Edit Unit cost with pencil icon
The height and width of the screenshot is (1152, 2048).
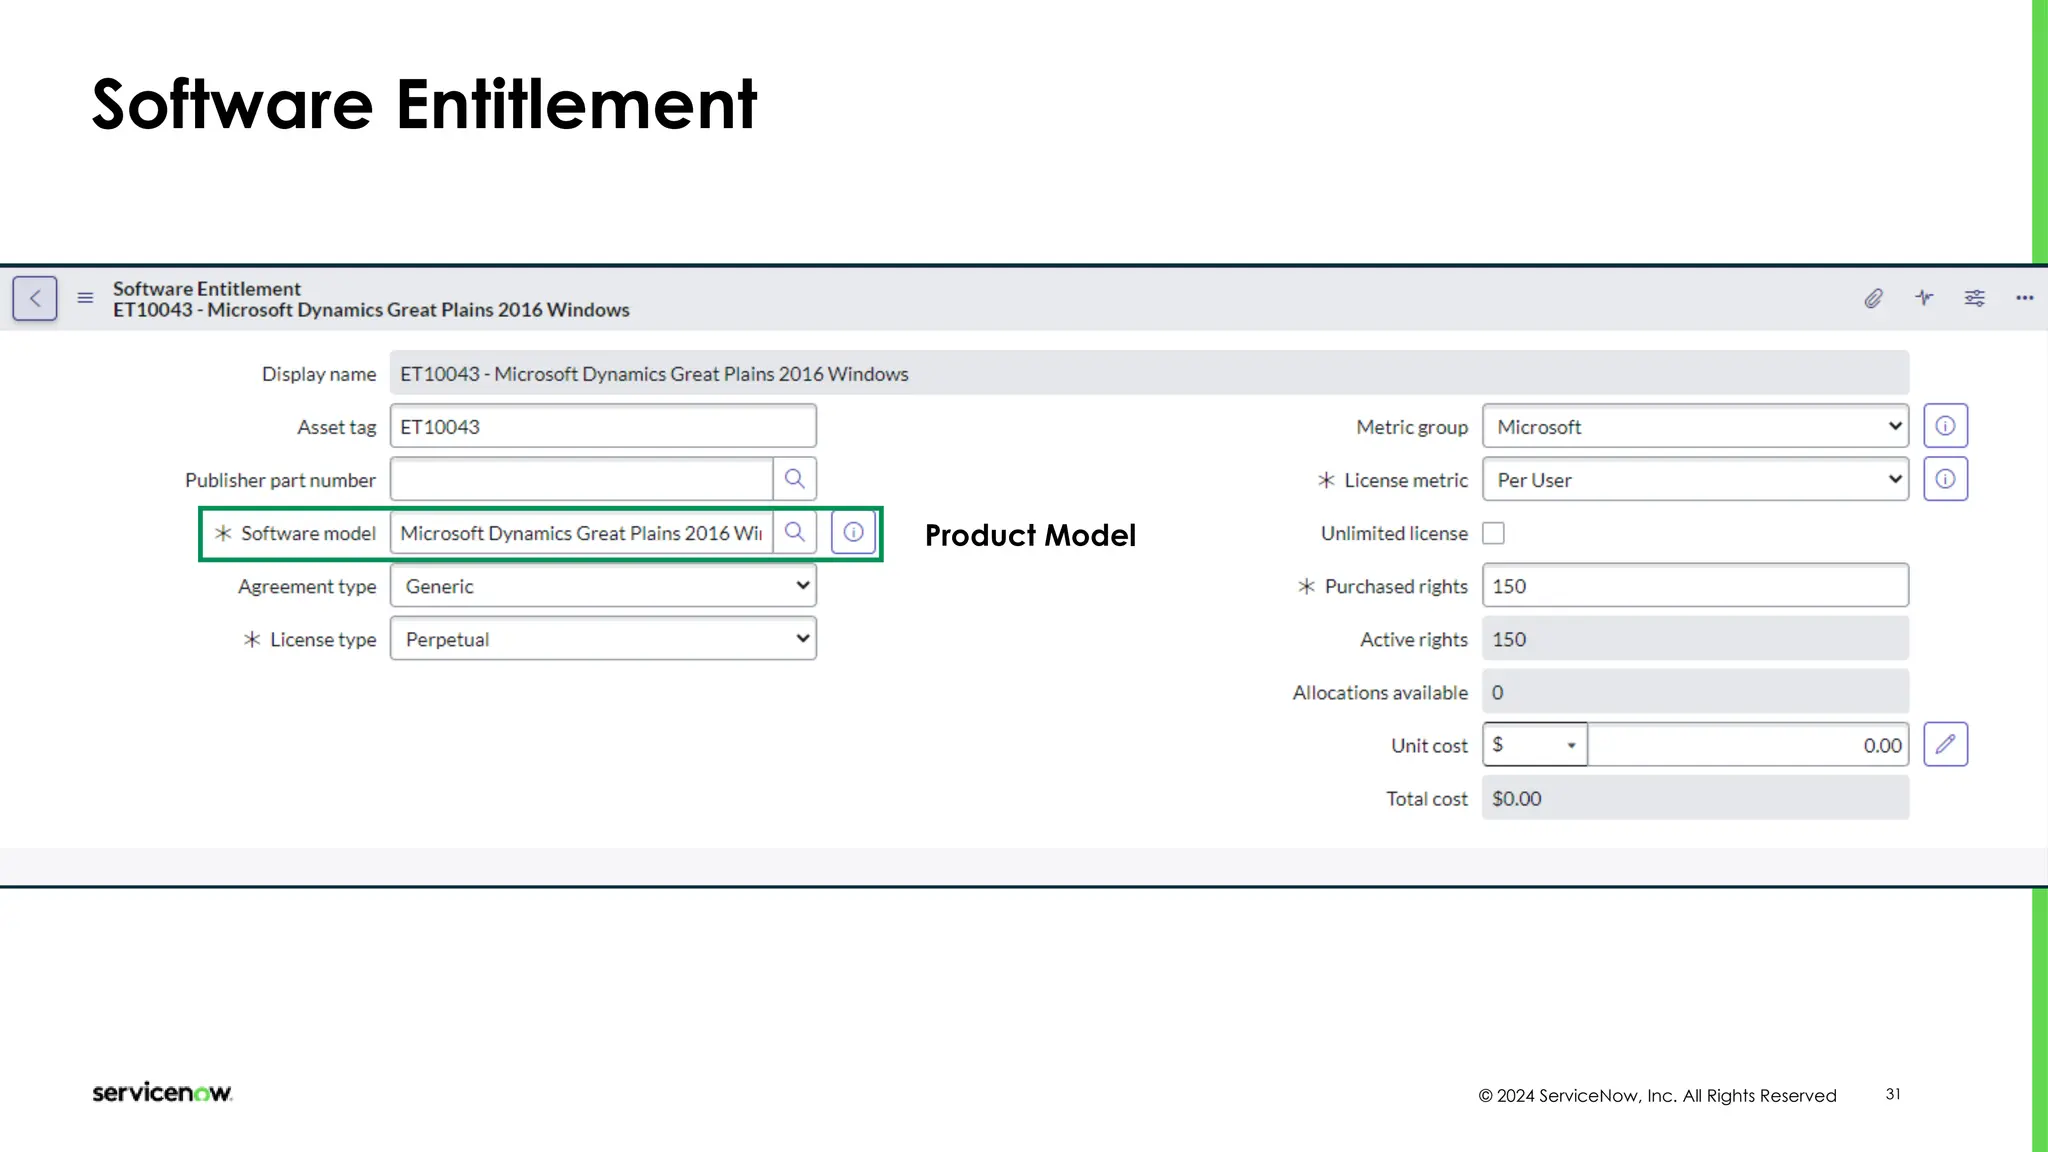1945,744
